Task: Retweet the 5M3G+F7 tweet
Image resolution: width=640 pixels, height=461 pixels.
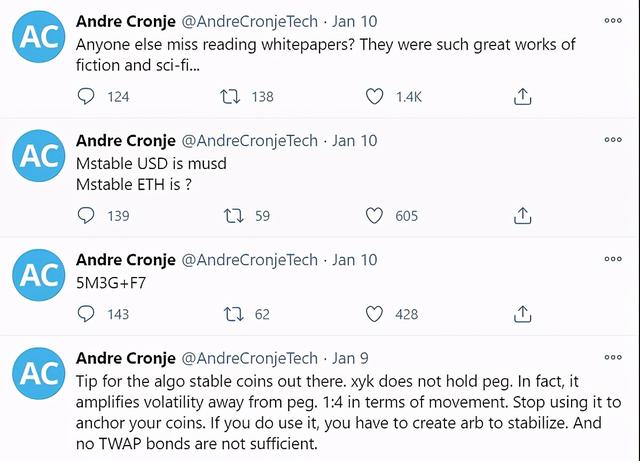Action: [233, 314]
